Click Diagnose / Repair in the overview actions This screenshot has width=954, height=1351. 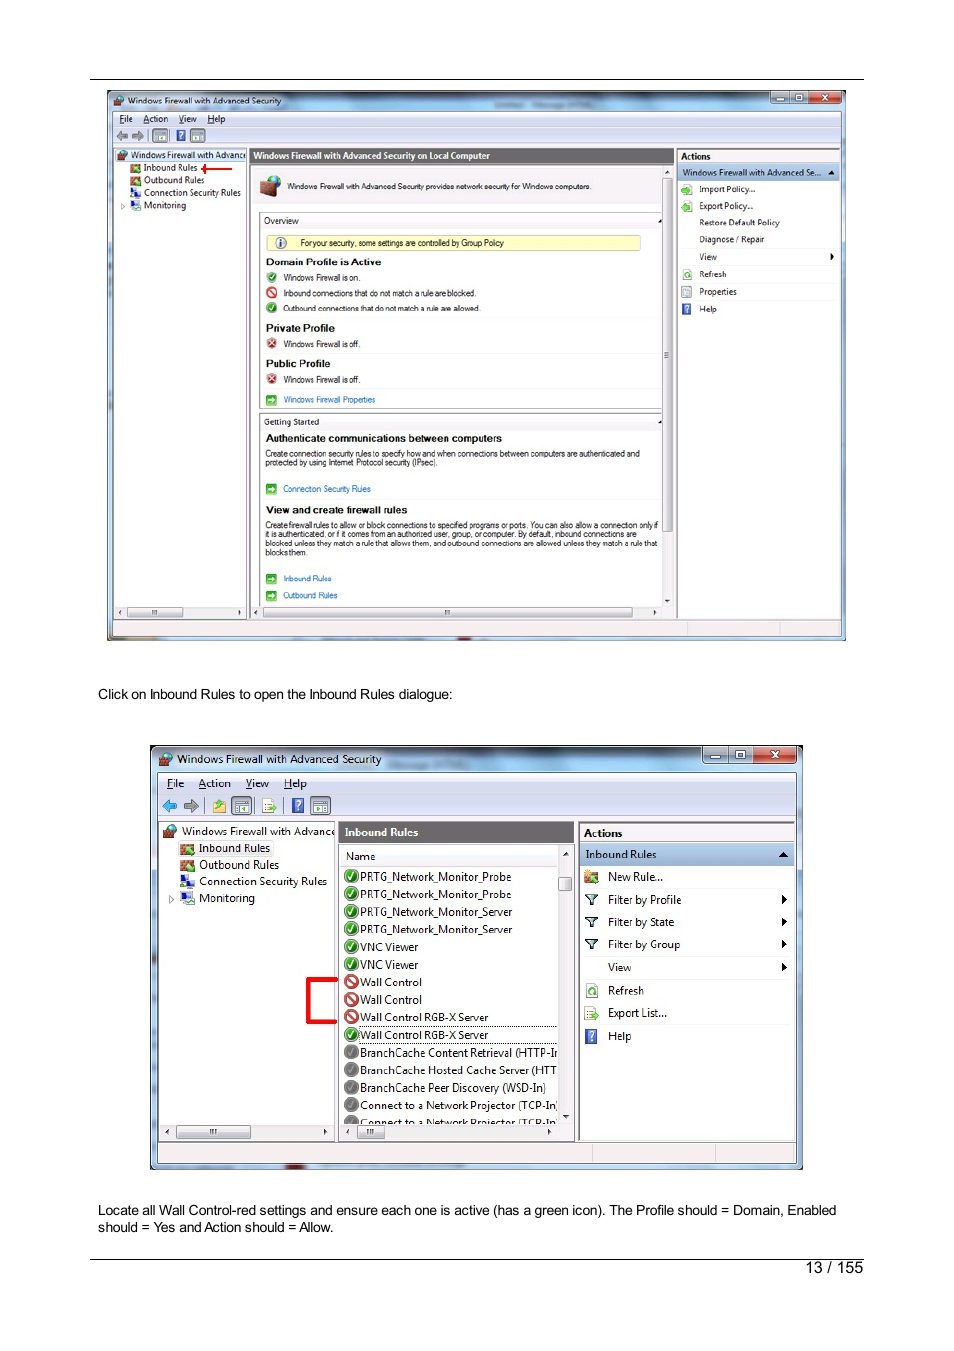pos(731,240)
